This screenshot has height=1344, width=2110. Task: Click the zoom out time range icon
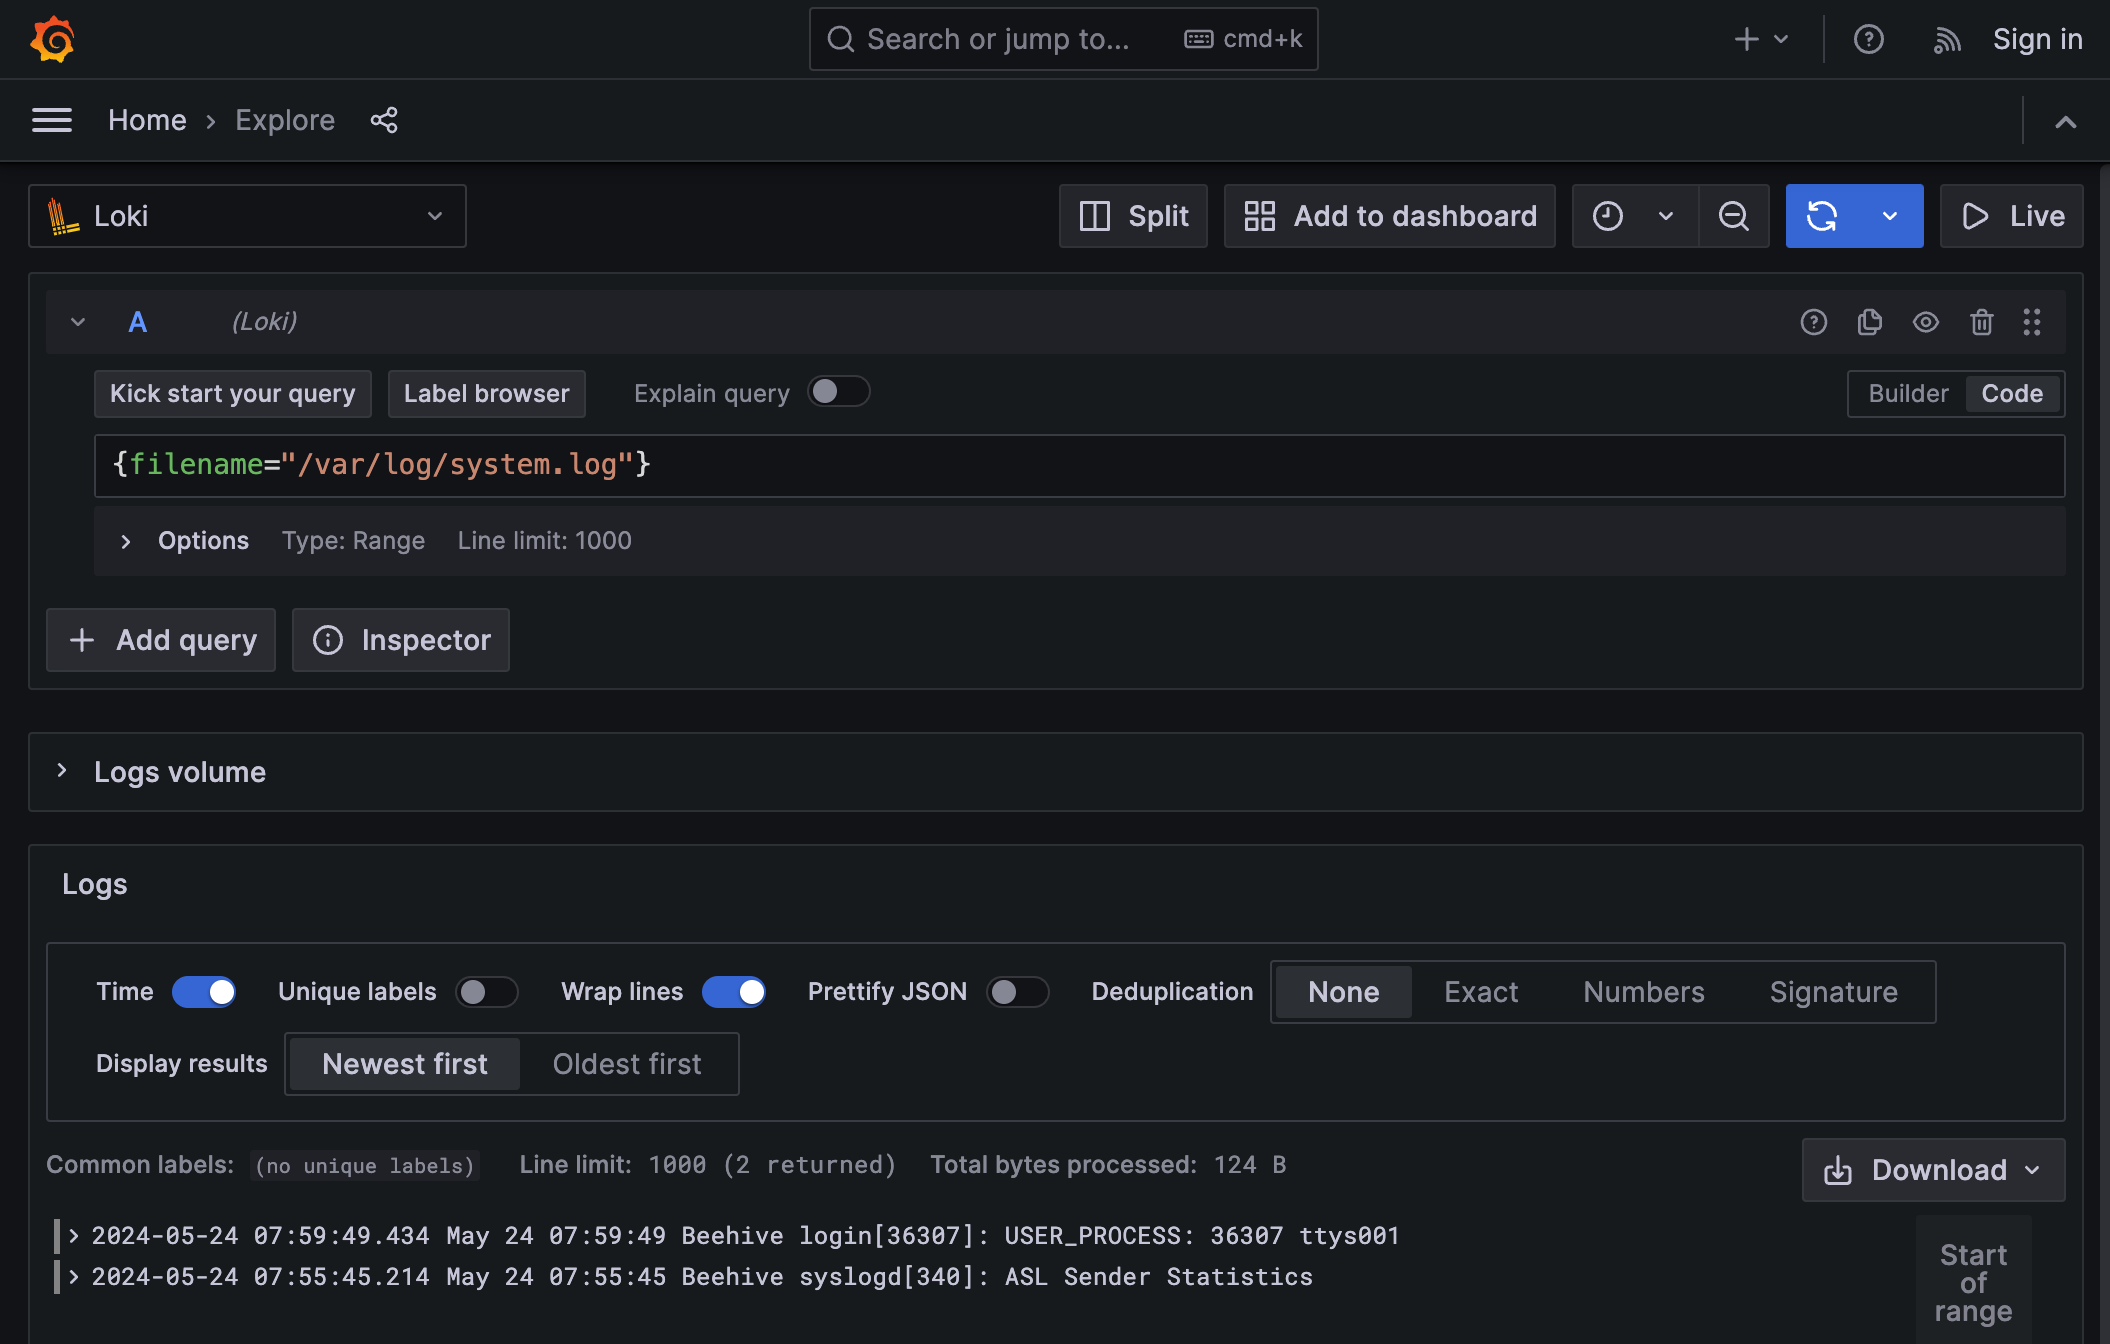pos(1734,216)
